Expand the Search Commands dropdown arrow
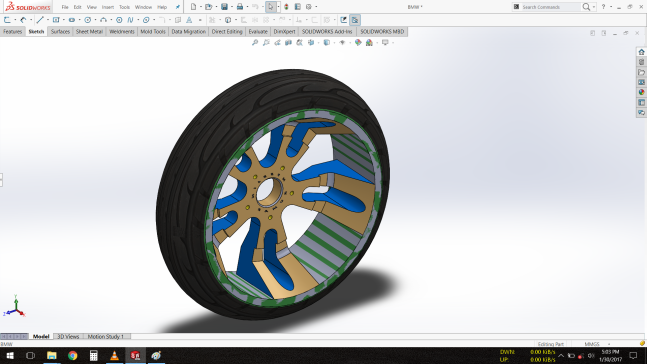647x364 pixels. pos(594,7)
